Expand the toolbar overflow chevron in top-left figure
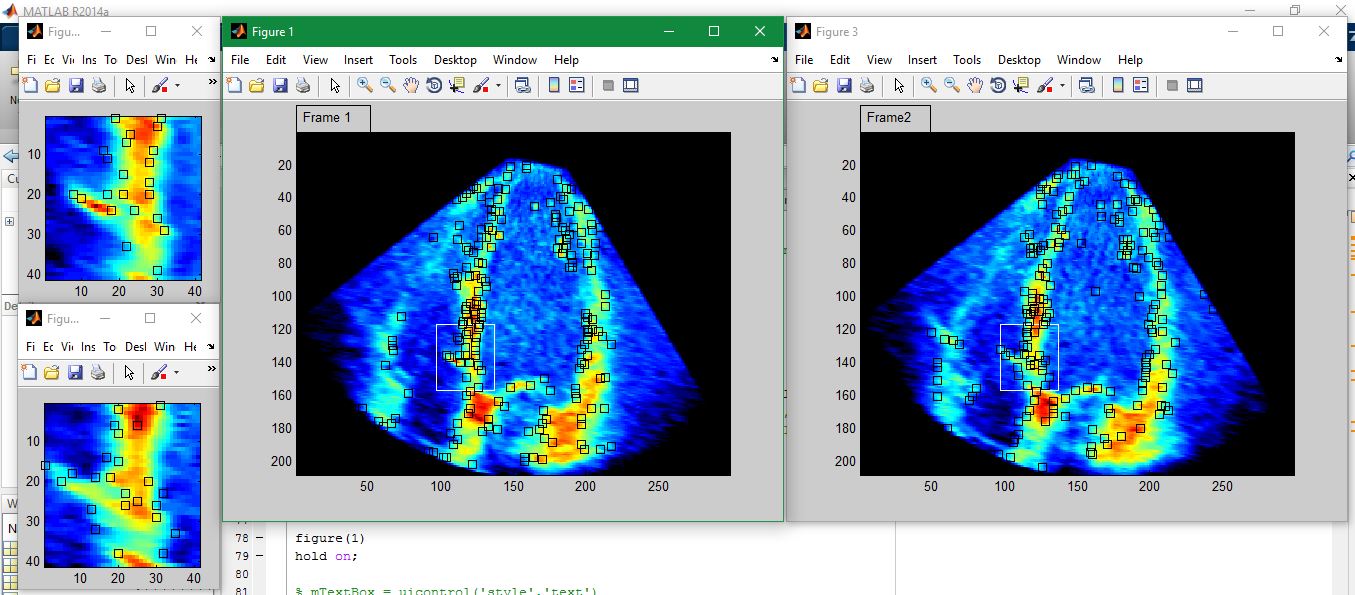 coord(212,83)
